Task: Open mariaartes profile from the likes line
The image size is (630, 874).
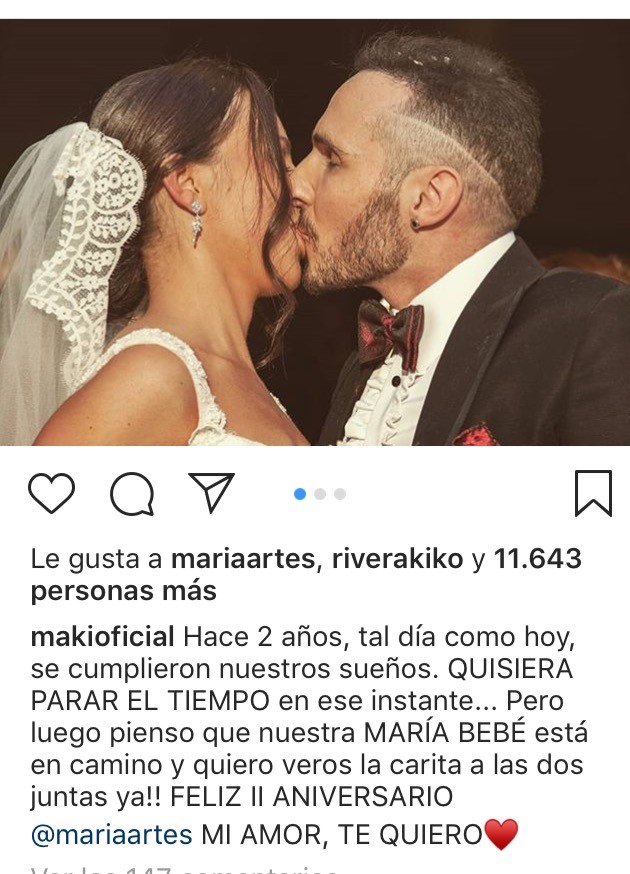Action: pos(243,559)
